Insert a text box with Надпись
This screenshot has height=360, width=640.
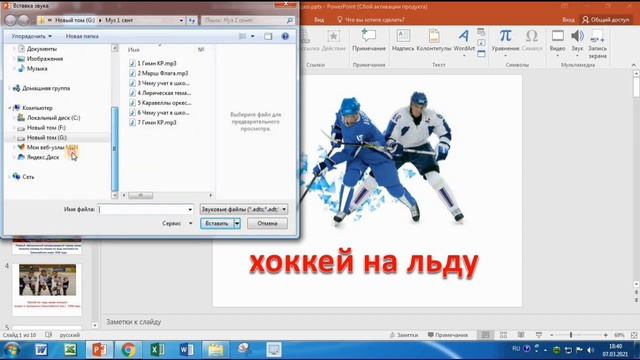pyautogui.click(x=403, y=40)
